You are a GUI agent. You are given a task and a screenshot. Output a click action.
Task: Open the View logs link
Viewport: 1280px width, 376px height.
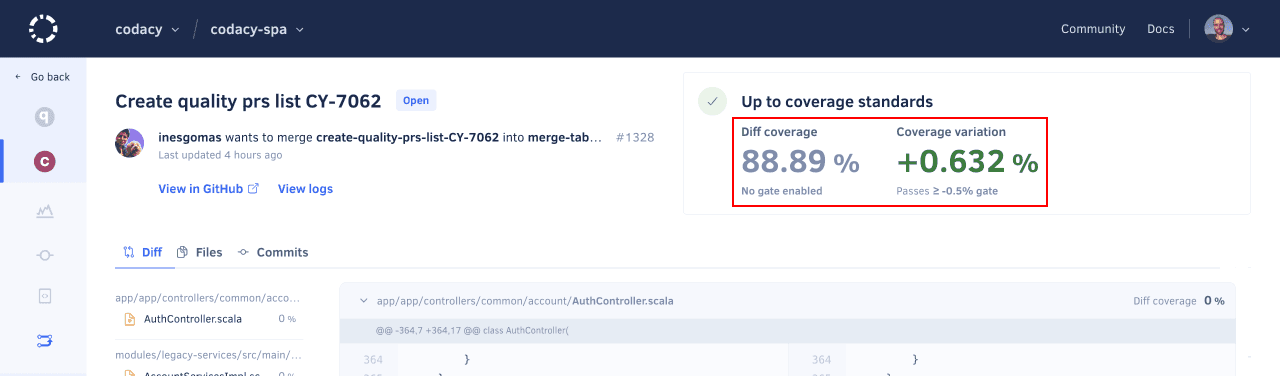tap(305, 189)
